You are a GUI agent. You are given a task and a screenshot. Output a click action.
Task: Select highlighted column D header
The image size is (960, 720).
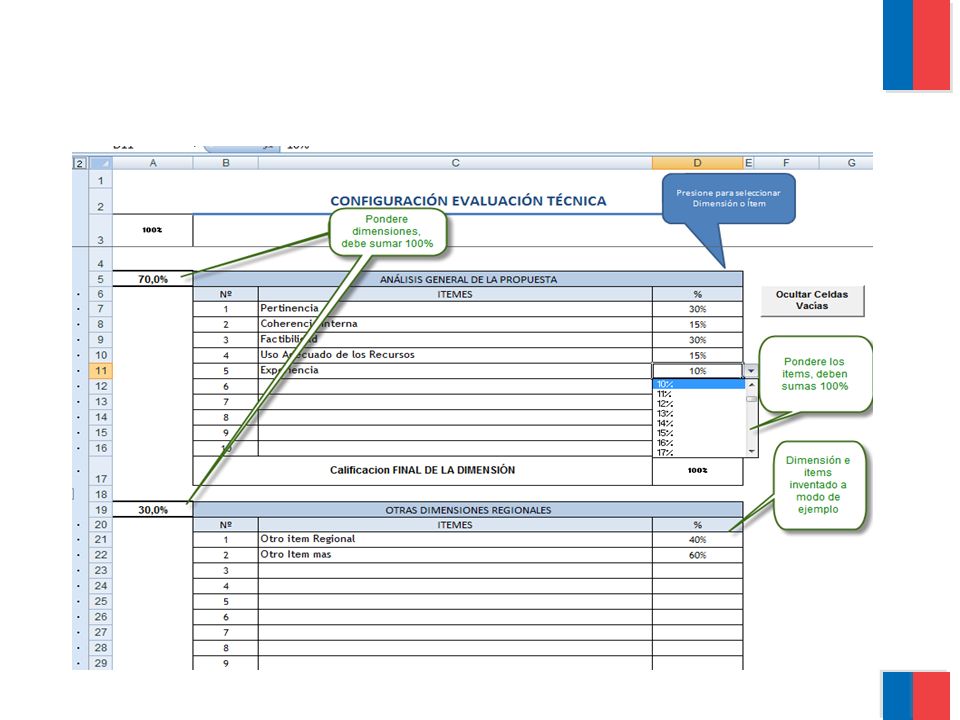[x=697, y=163]
